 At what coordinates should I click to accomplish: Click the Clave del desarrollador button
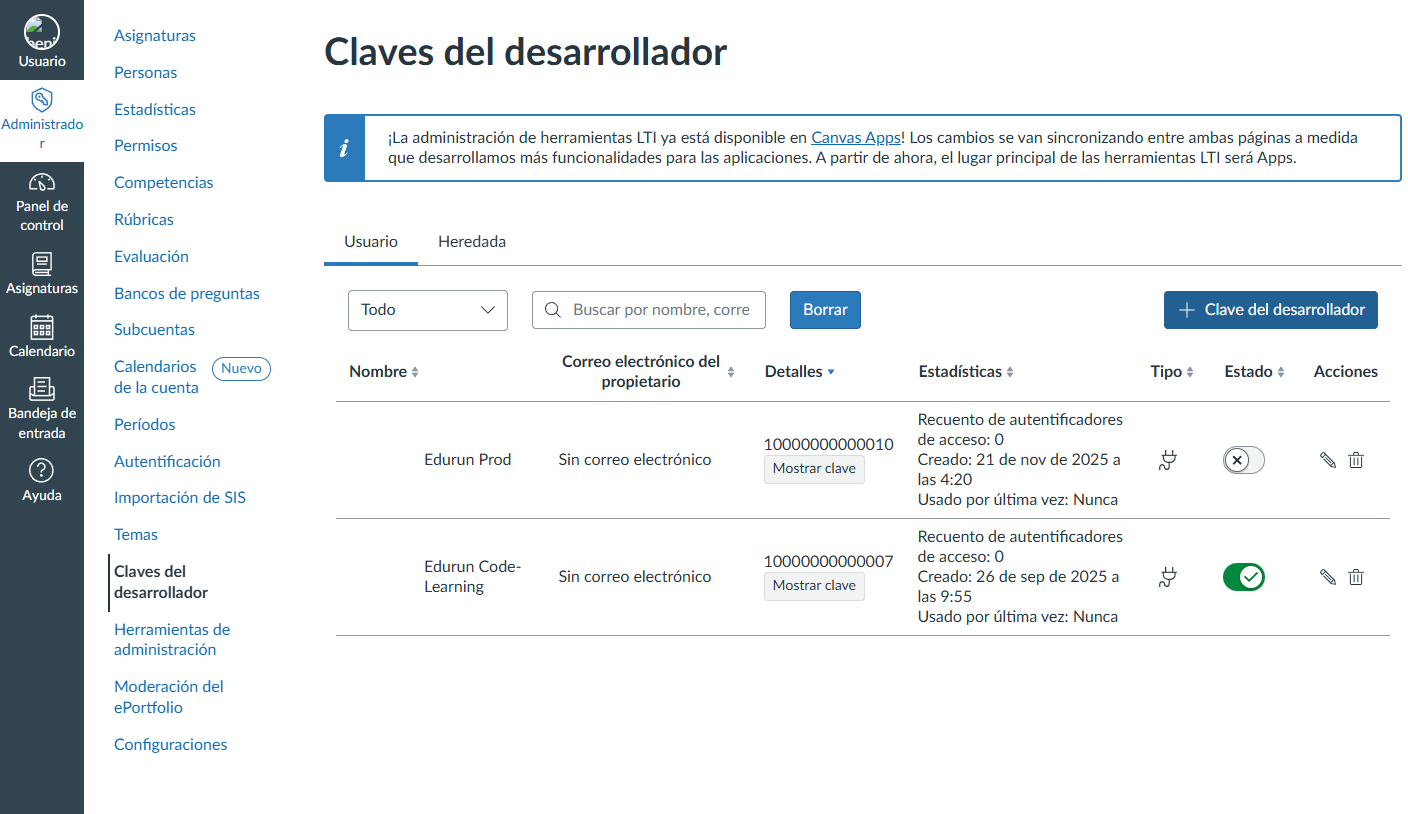[x=1270, y=310]
